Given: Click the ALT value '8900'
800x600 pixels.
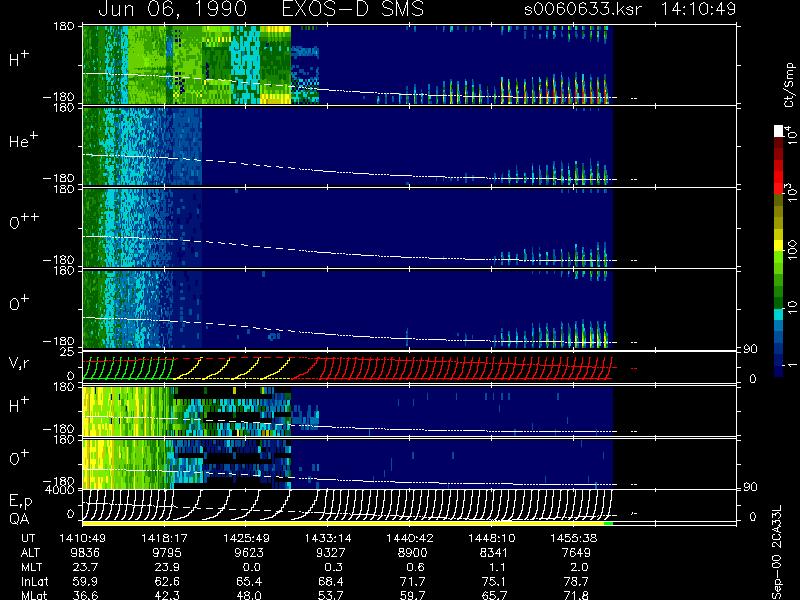Looking at the screenshot, I should pyautogui.click(x=412, y=553).
